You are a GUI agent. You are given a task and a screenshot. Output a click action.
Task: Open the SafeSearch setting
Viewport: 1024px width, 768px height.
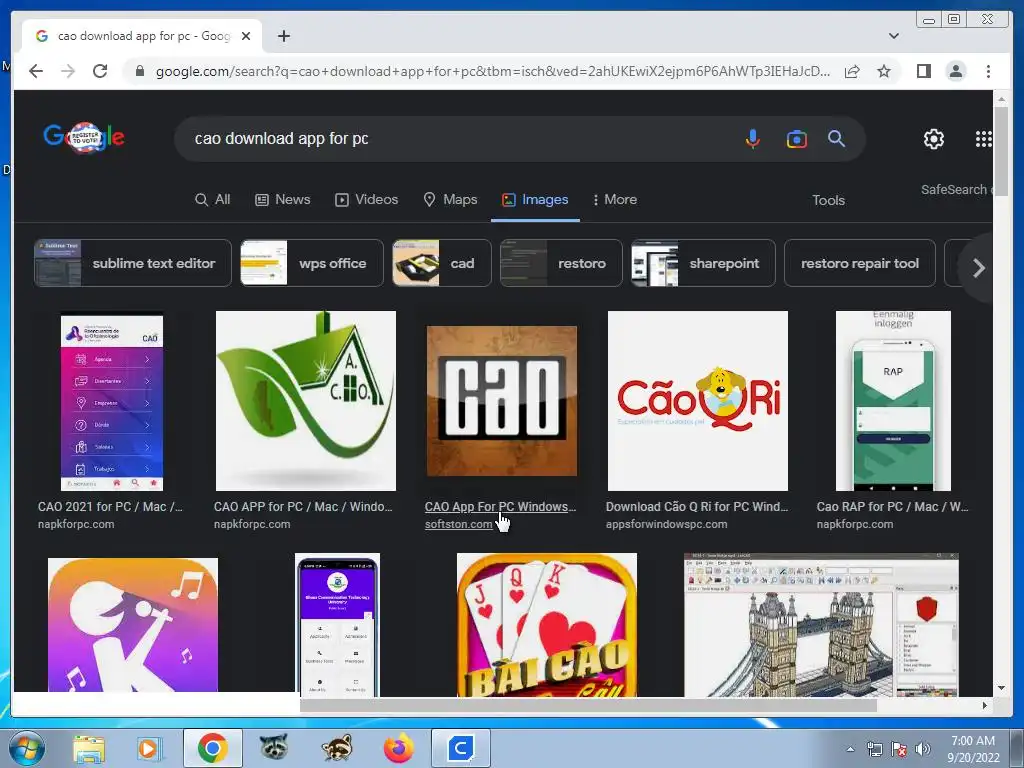pyautogui.click(x=956, y=189)
